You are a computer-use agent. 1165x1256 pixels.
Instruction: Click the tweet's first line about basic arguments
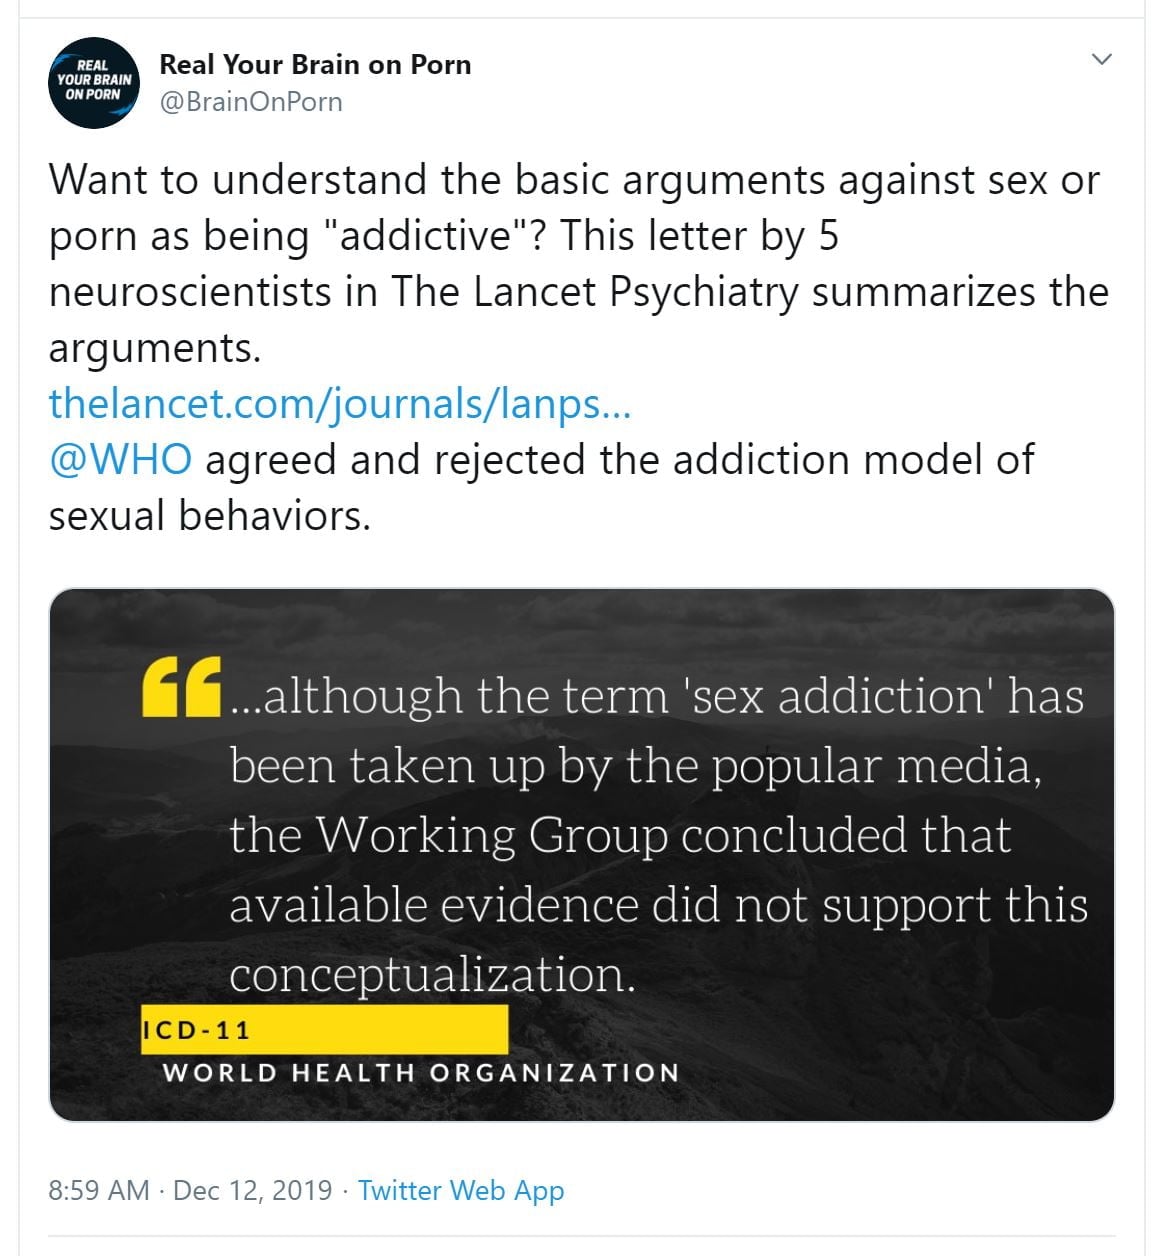(x=573, y=180)
